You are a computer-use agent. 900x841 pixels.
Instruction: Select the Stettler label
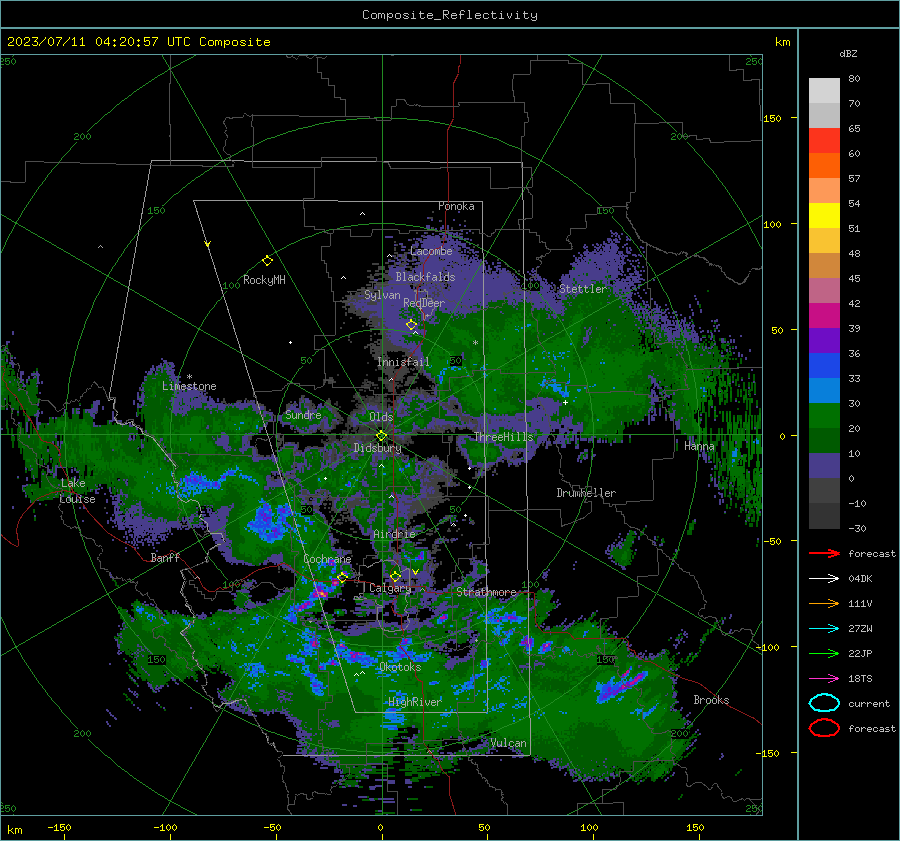[x=583, y=289]
